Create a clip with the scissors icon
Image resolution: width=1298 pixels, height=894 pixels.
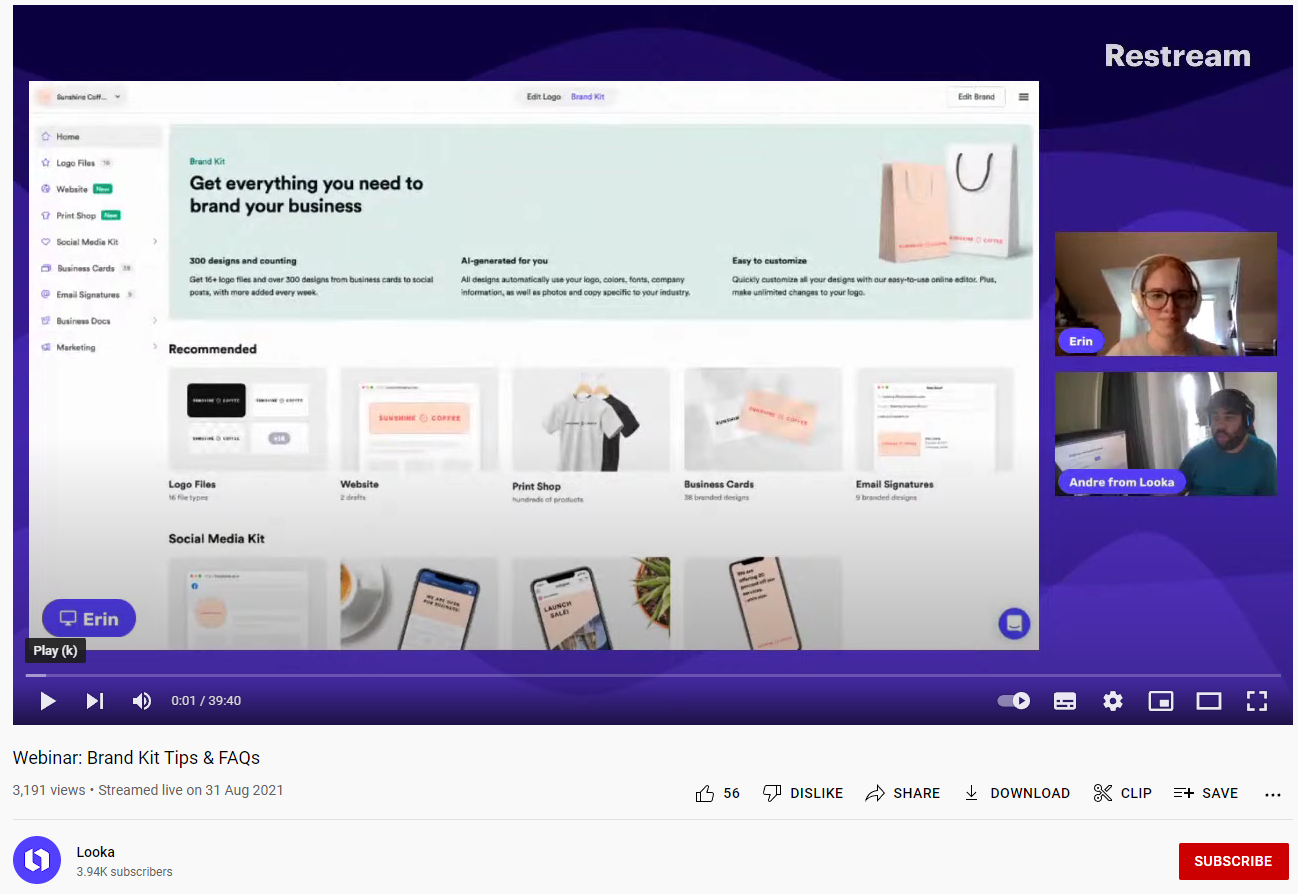coord(1123,793)
